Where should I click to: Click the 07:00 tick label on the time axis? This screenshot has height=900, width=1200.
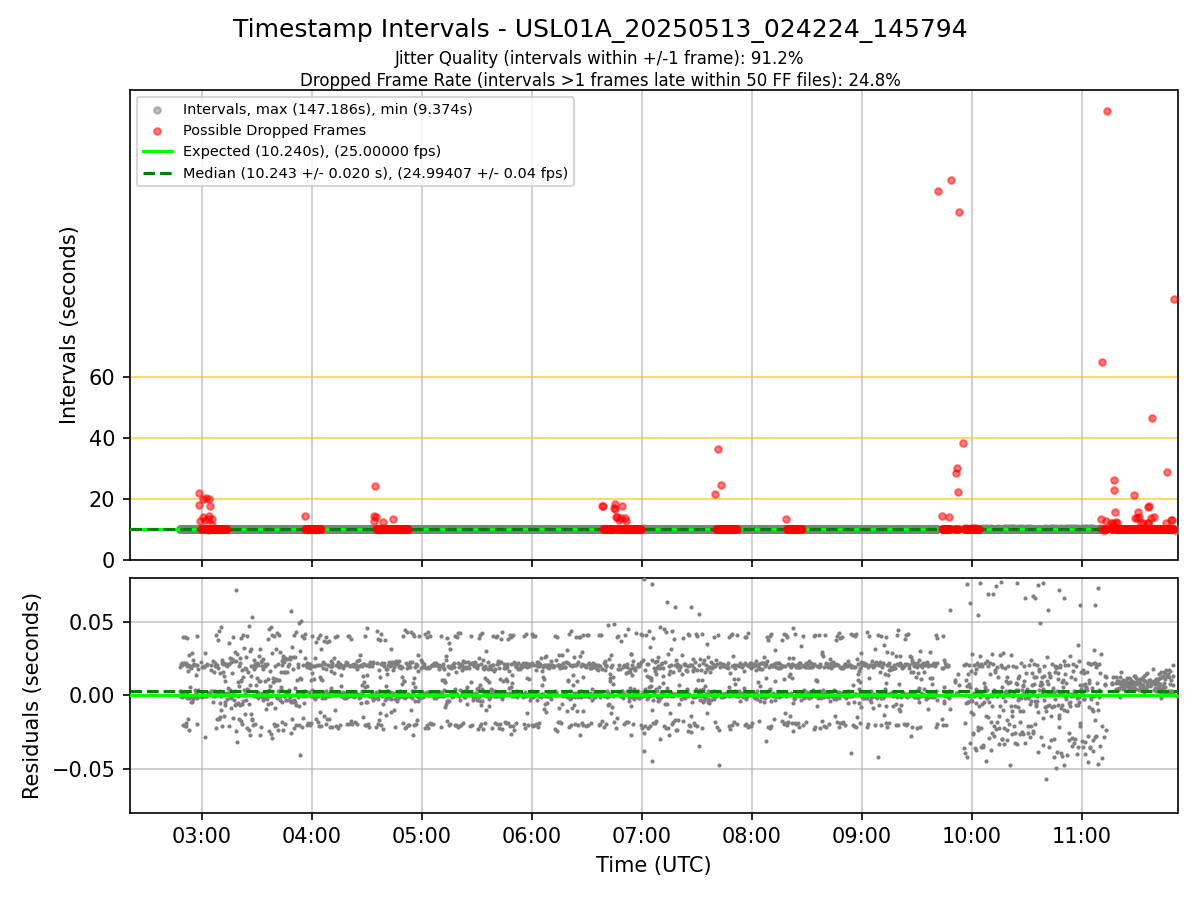coord(642,834)
